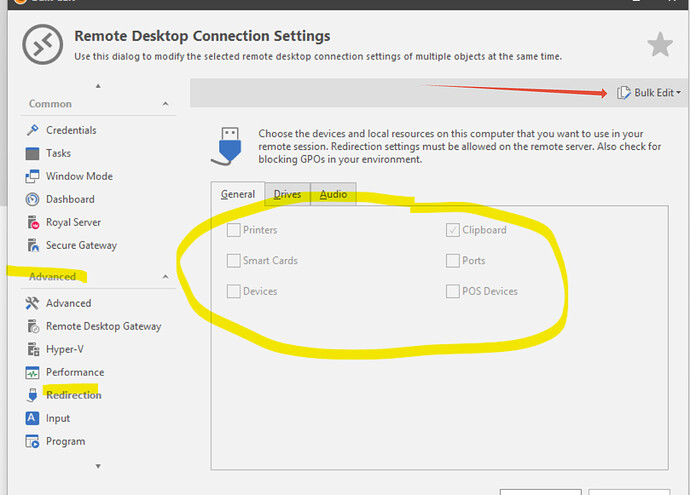Select the Secure Gateway icon

click(x=32, y=245)
